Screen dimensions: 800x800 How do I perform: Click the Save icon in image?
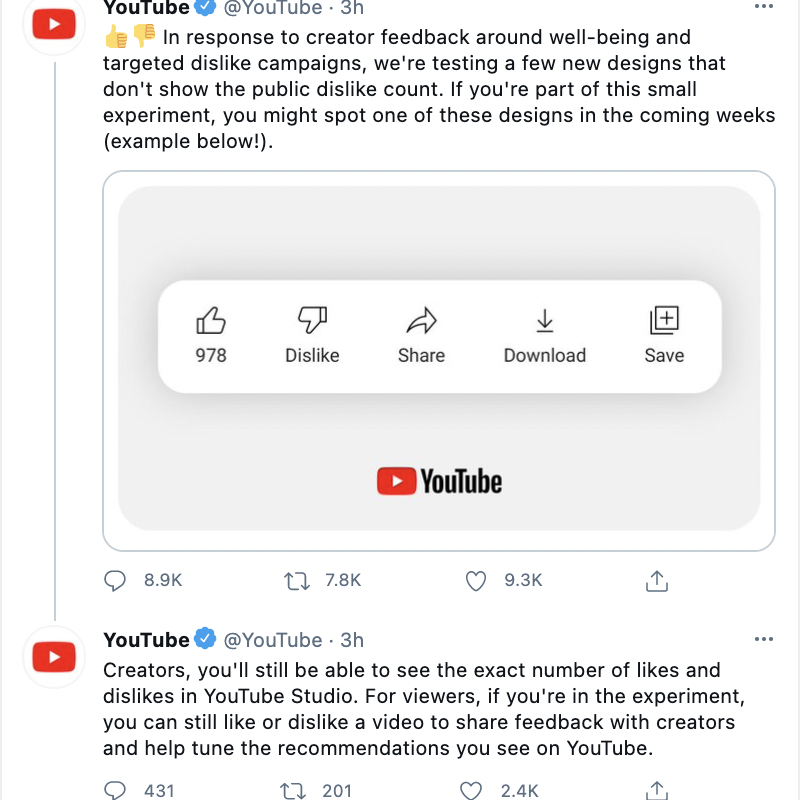664,321
